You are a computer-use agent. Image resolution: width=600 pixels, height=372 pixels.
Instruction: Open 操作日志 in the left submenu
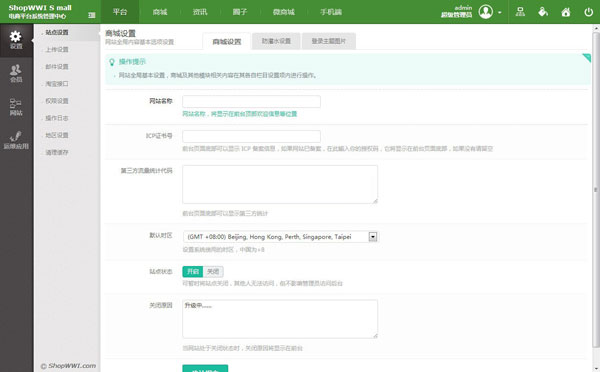pos(57,118)
